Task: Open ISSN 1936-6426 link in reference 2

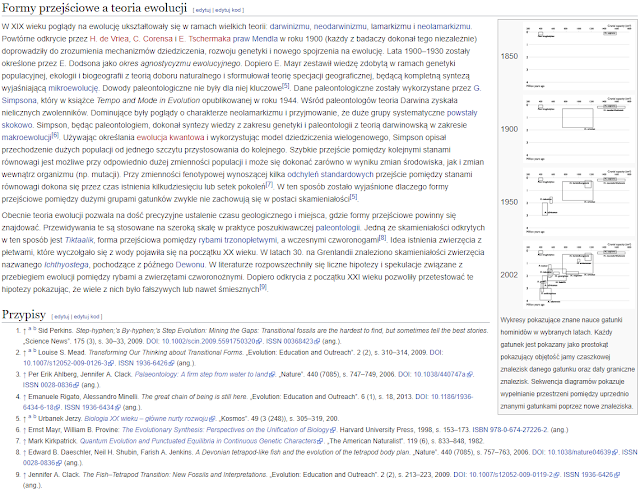Action: coord(146,363)
